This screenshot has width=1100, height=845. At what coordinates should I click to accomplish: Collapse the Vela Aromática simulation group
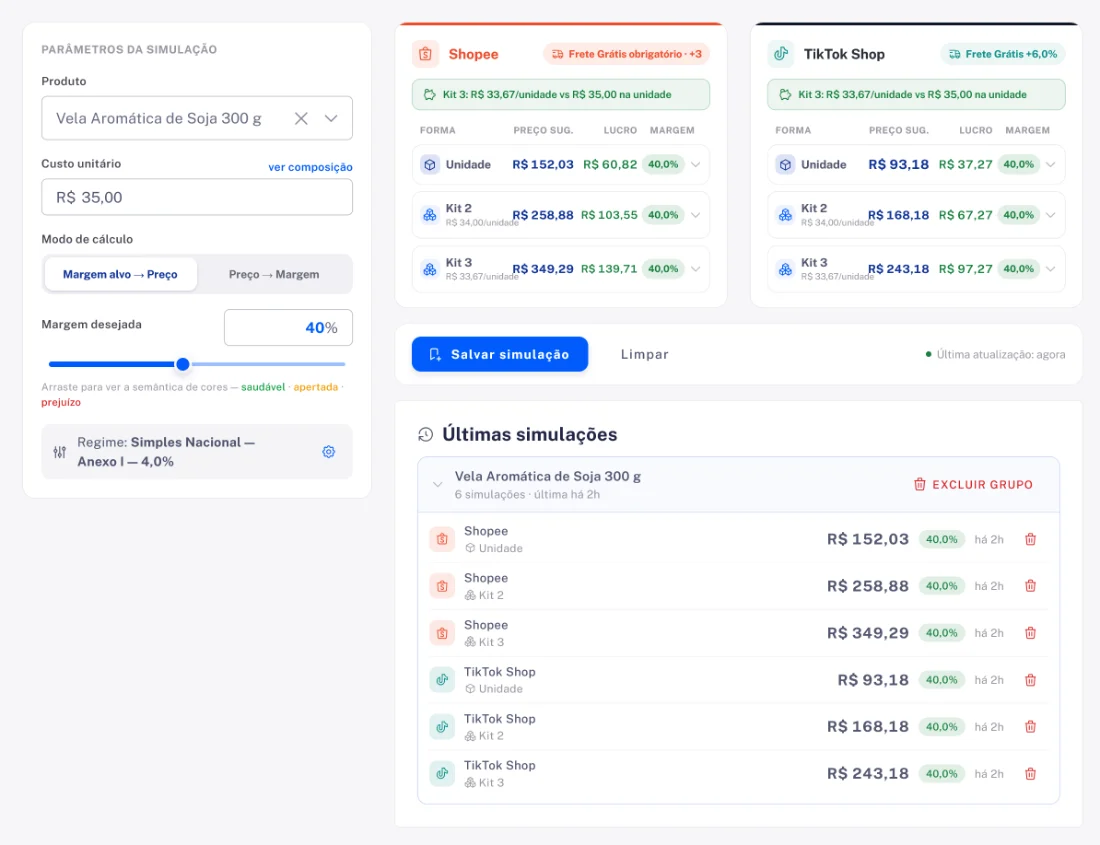(438, 485)
